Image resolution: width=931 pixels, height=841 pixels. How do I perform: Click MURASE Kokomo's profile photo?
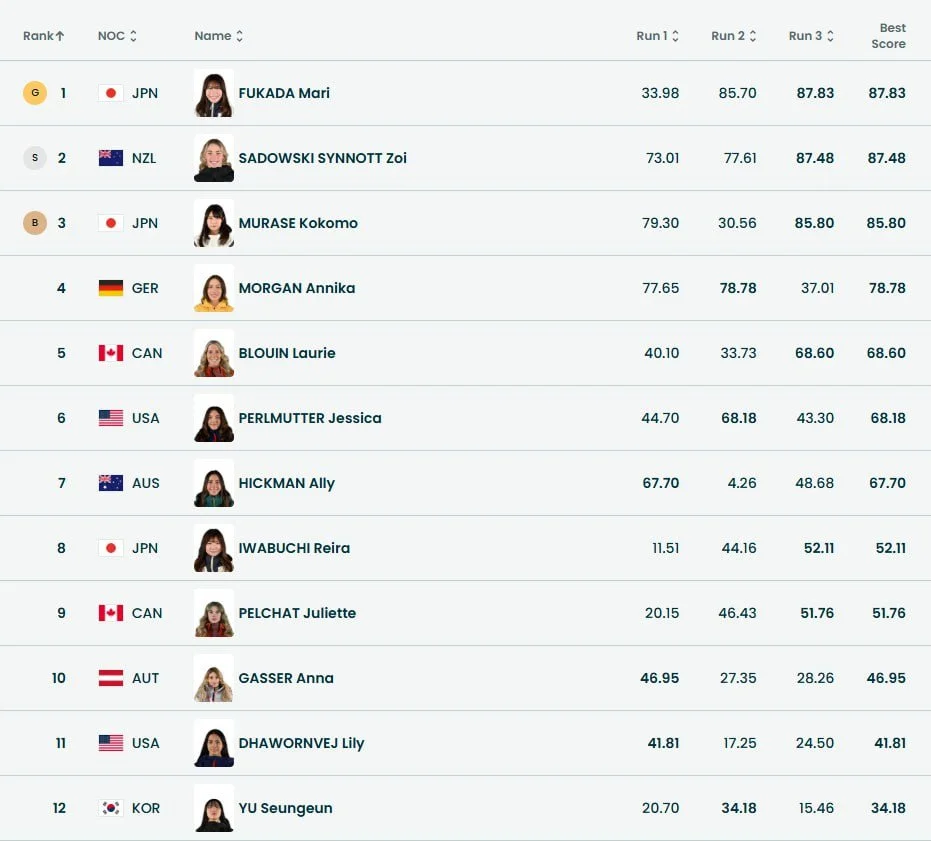click(x=214, y=223)
